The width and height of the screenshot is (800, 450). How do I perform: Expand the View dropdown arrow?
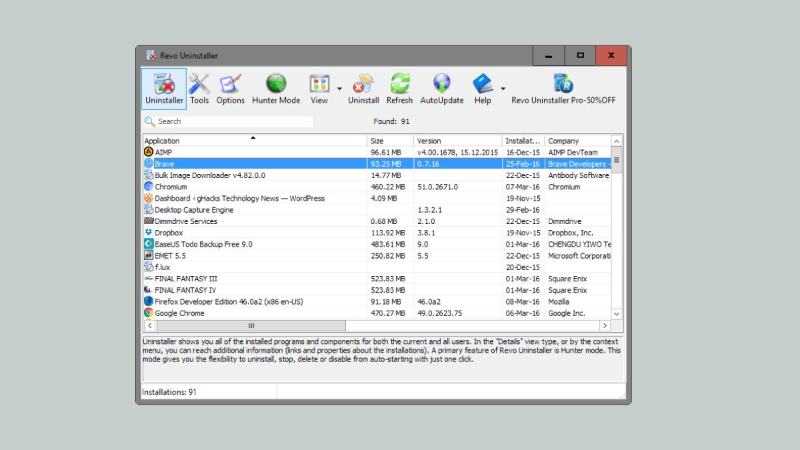pyautogui.click(x=339, y=89)
